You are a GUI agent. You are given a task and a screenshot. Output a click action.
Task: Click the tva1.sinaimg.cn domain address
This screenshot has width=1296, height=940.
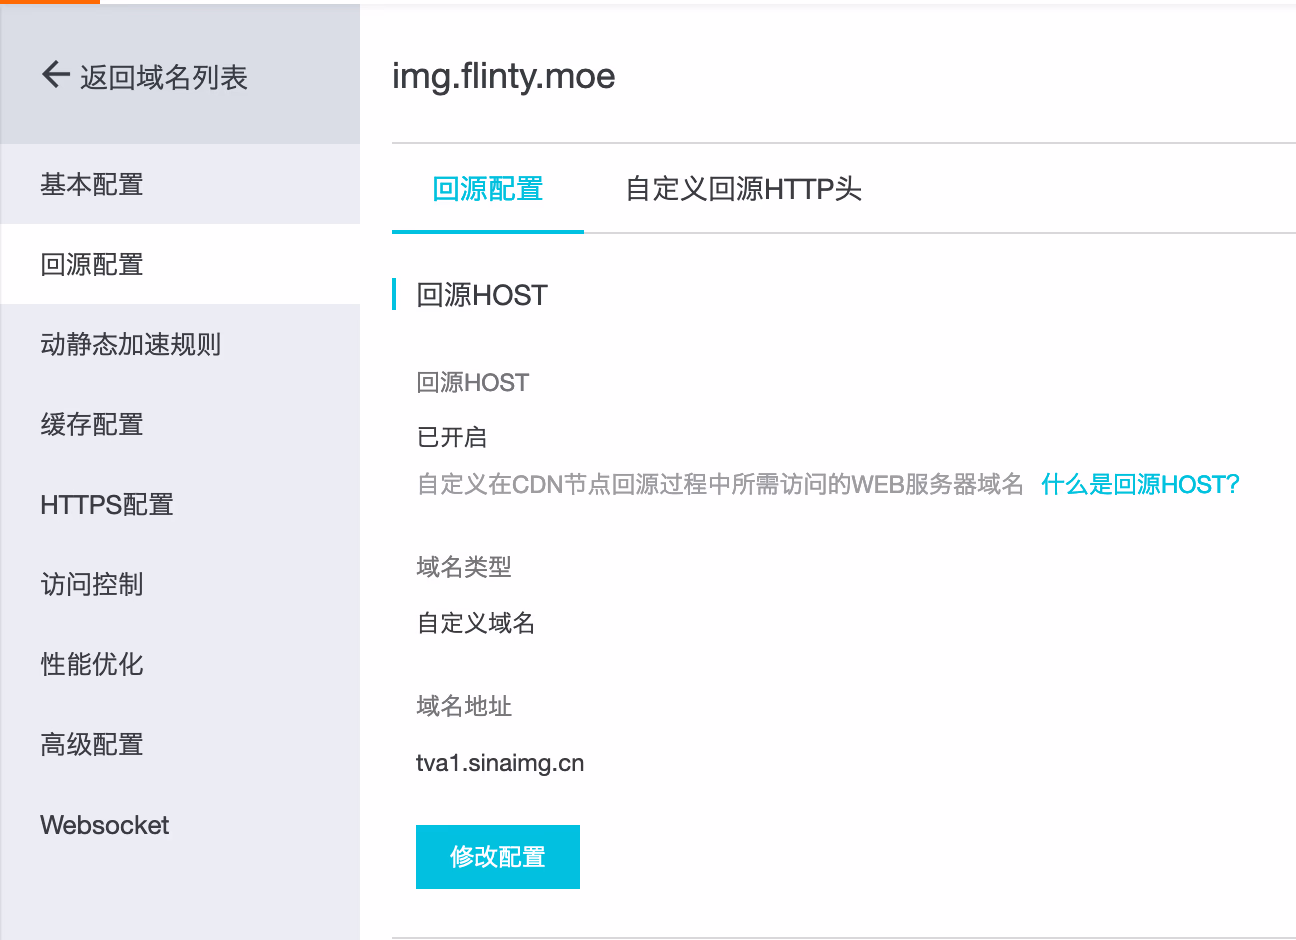(x=500, y=763)
